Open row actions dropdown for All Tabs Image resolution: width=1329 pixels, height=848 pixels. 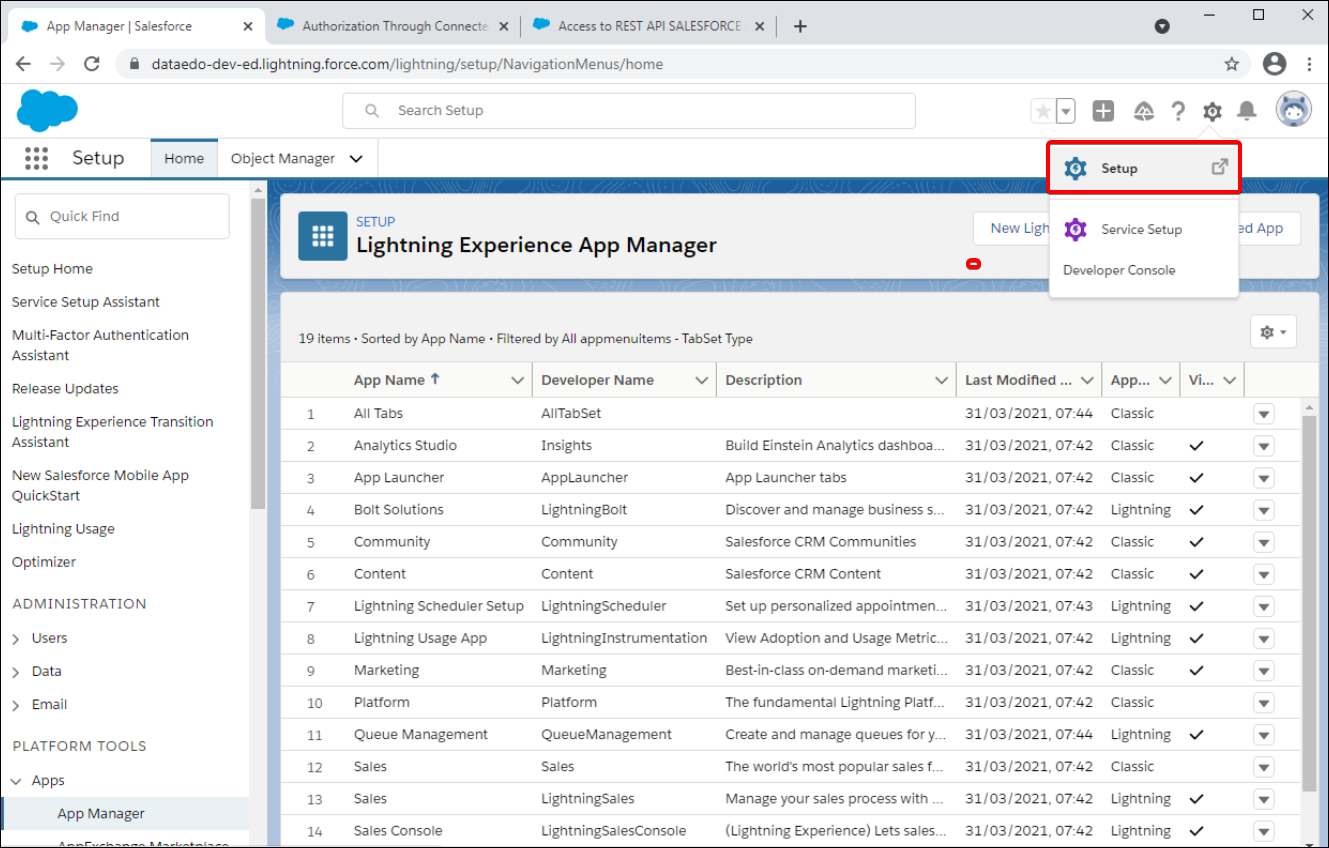click(1263, 414)
